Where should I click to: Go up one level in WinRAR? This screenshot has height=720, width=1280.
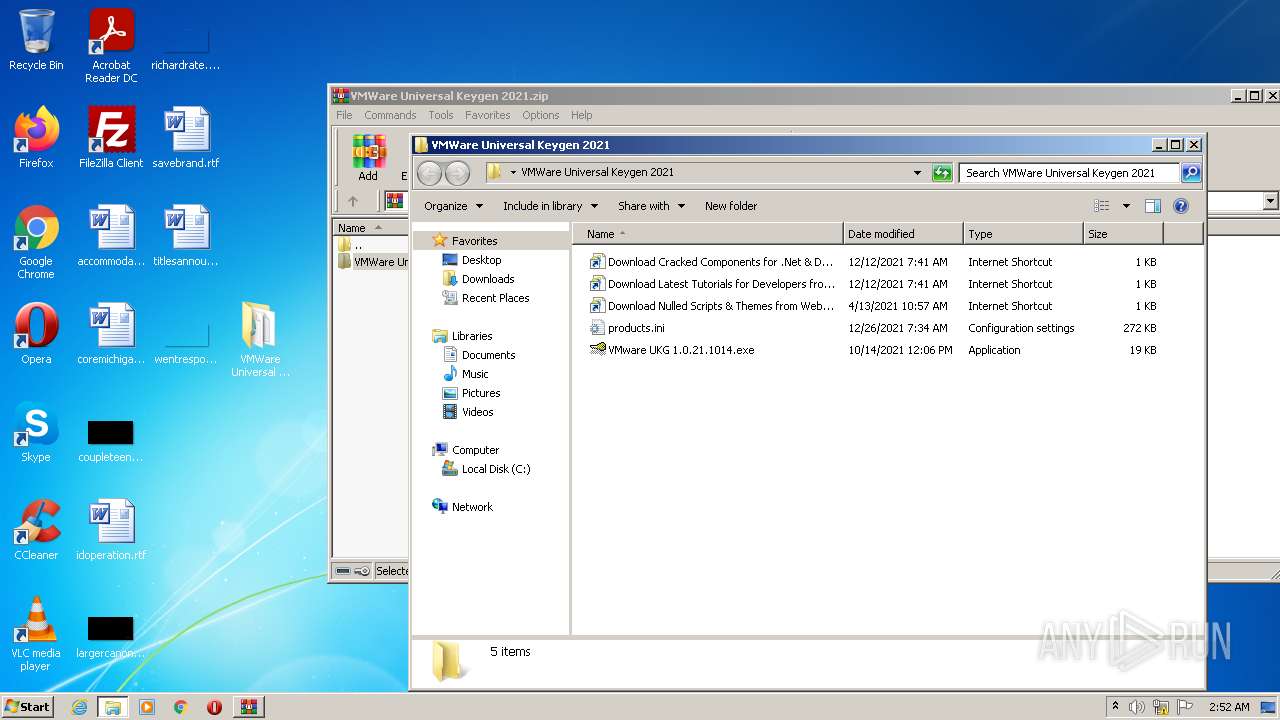point(353,201)
